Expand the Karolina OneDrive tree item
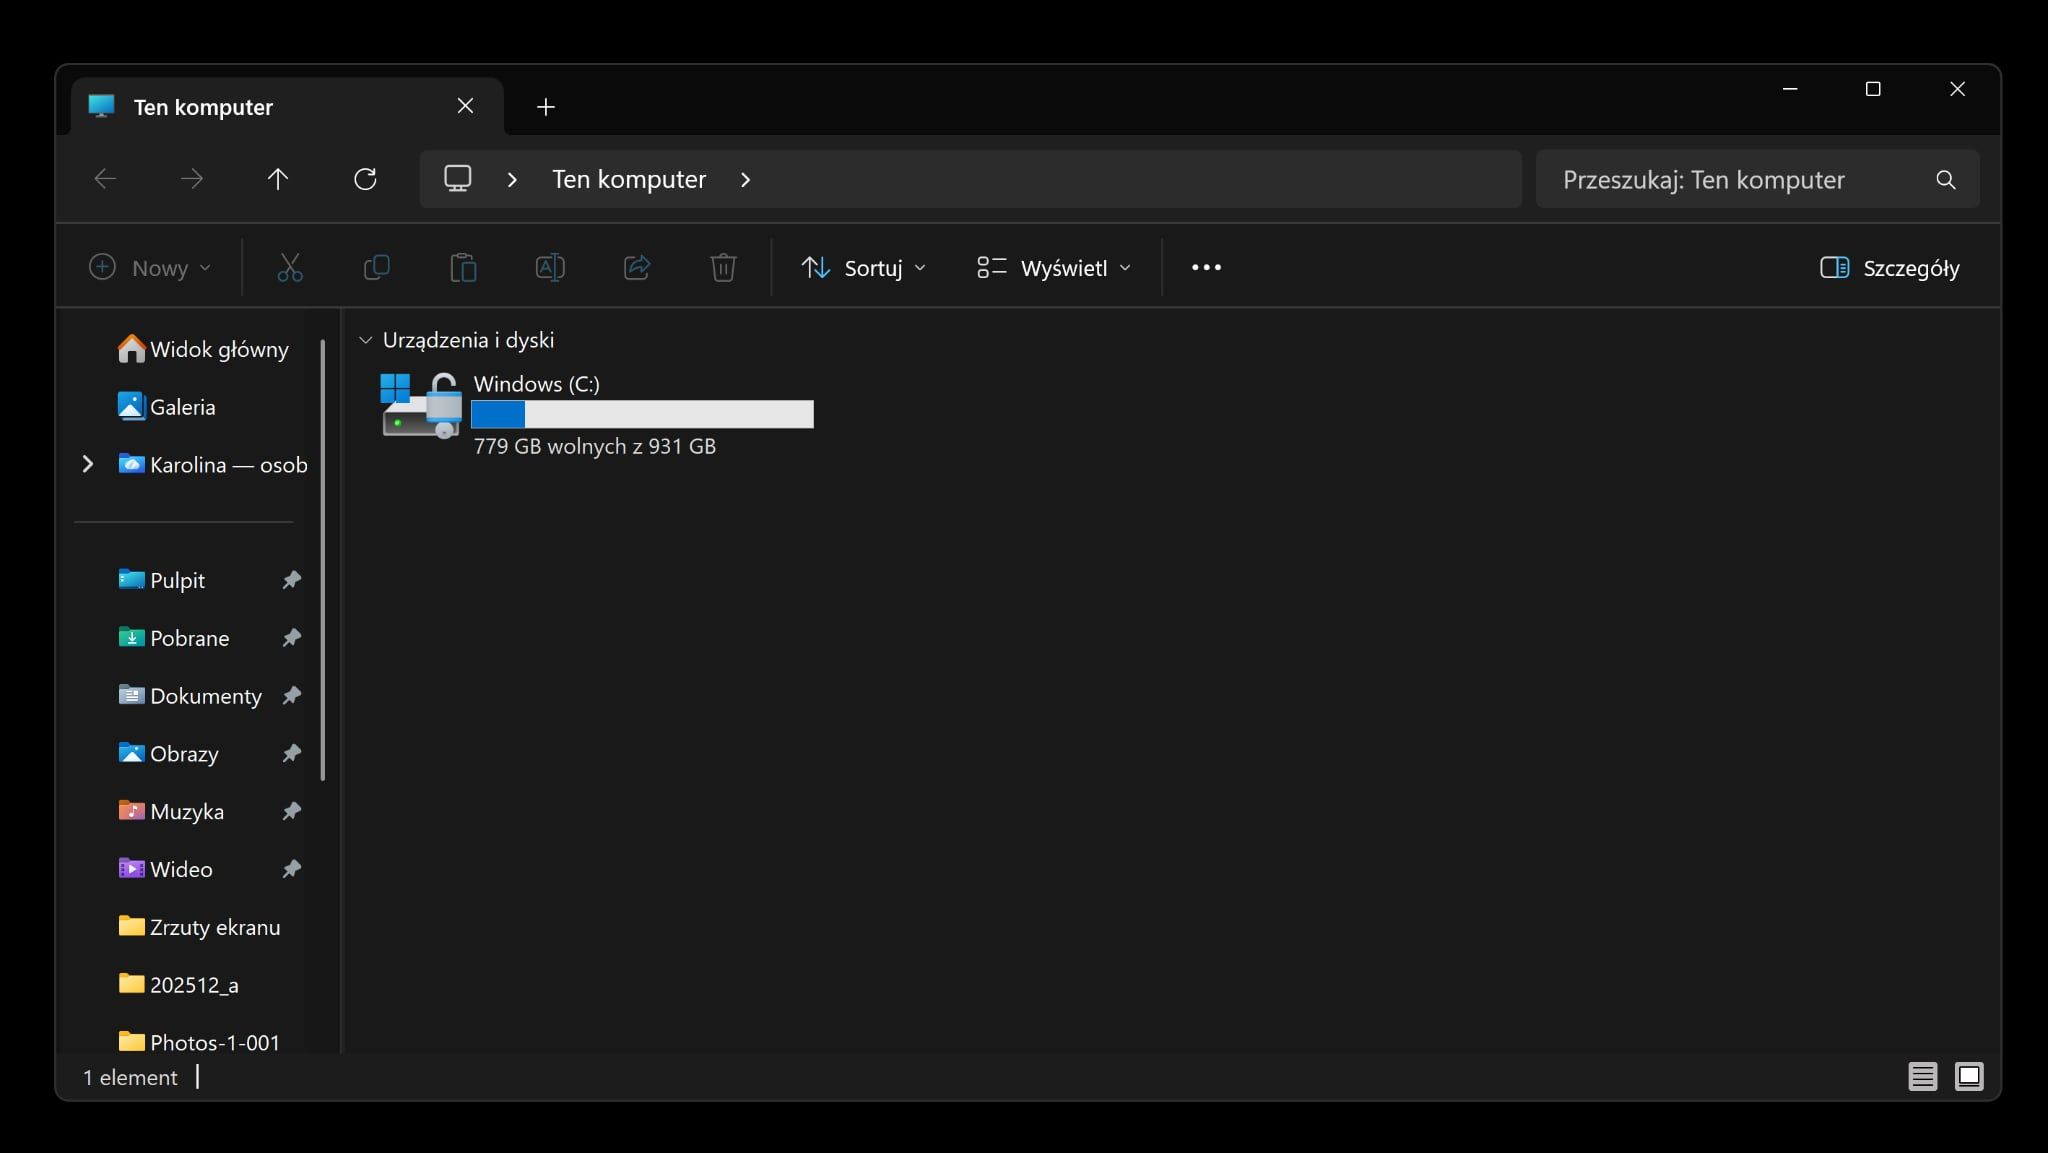 88,464
